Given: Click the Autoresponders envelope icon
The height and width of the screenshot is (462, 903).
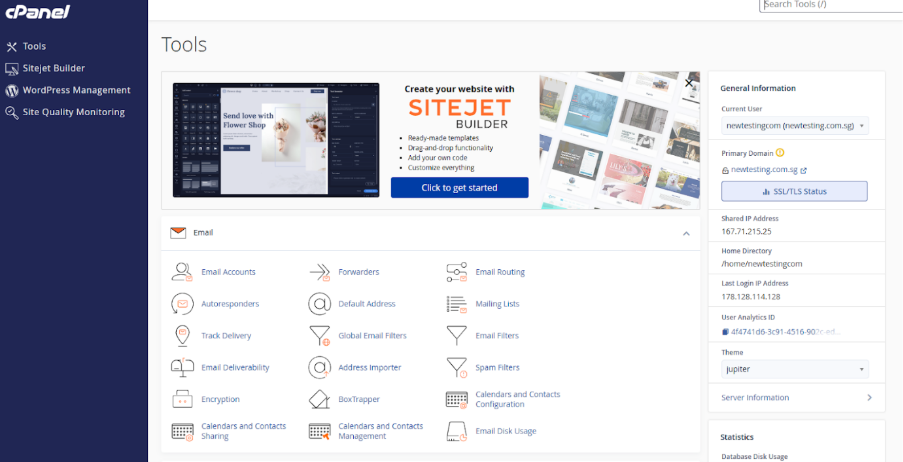Looking at the screenshot, I should tap(182, 303).
